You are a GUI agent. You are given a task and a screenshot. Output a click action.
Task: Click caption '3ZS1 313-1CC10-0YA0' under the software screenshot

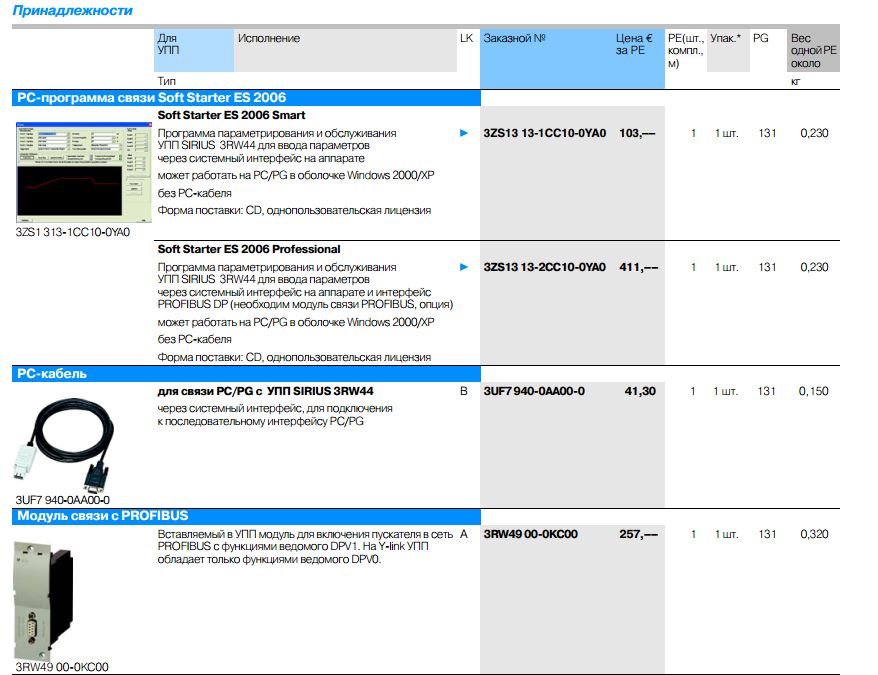pos(73,232)
